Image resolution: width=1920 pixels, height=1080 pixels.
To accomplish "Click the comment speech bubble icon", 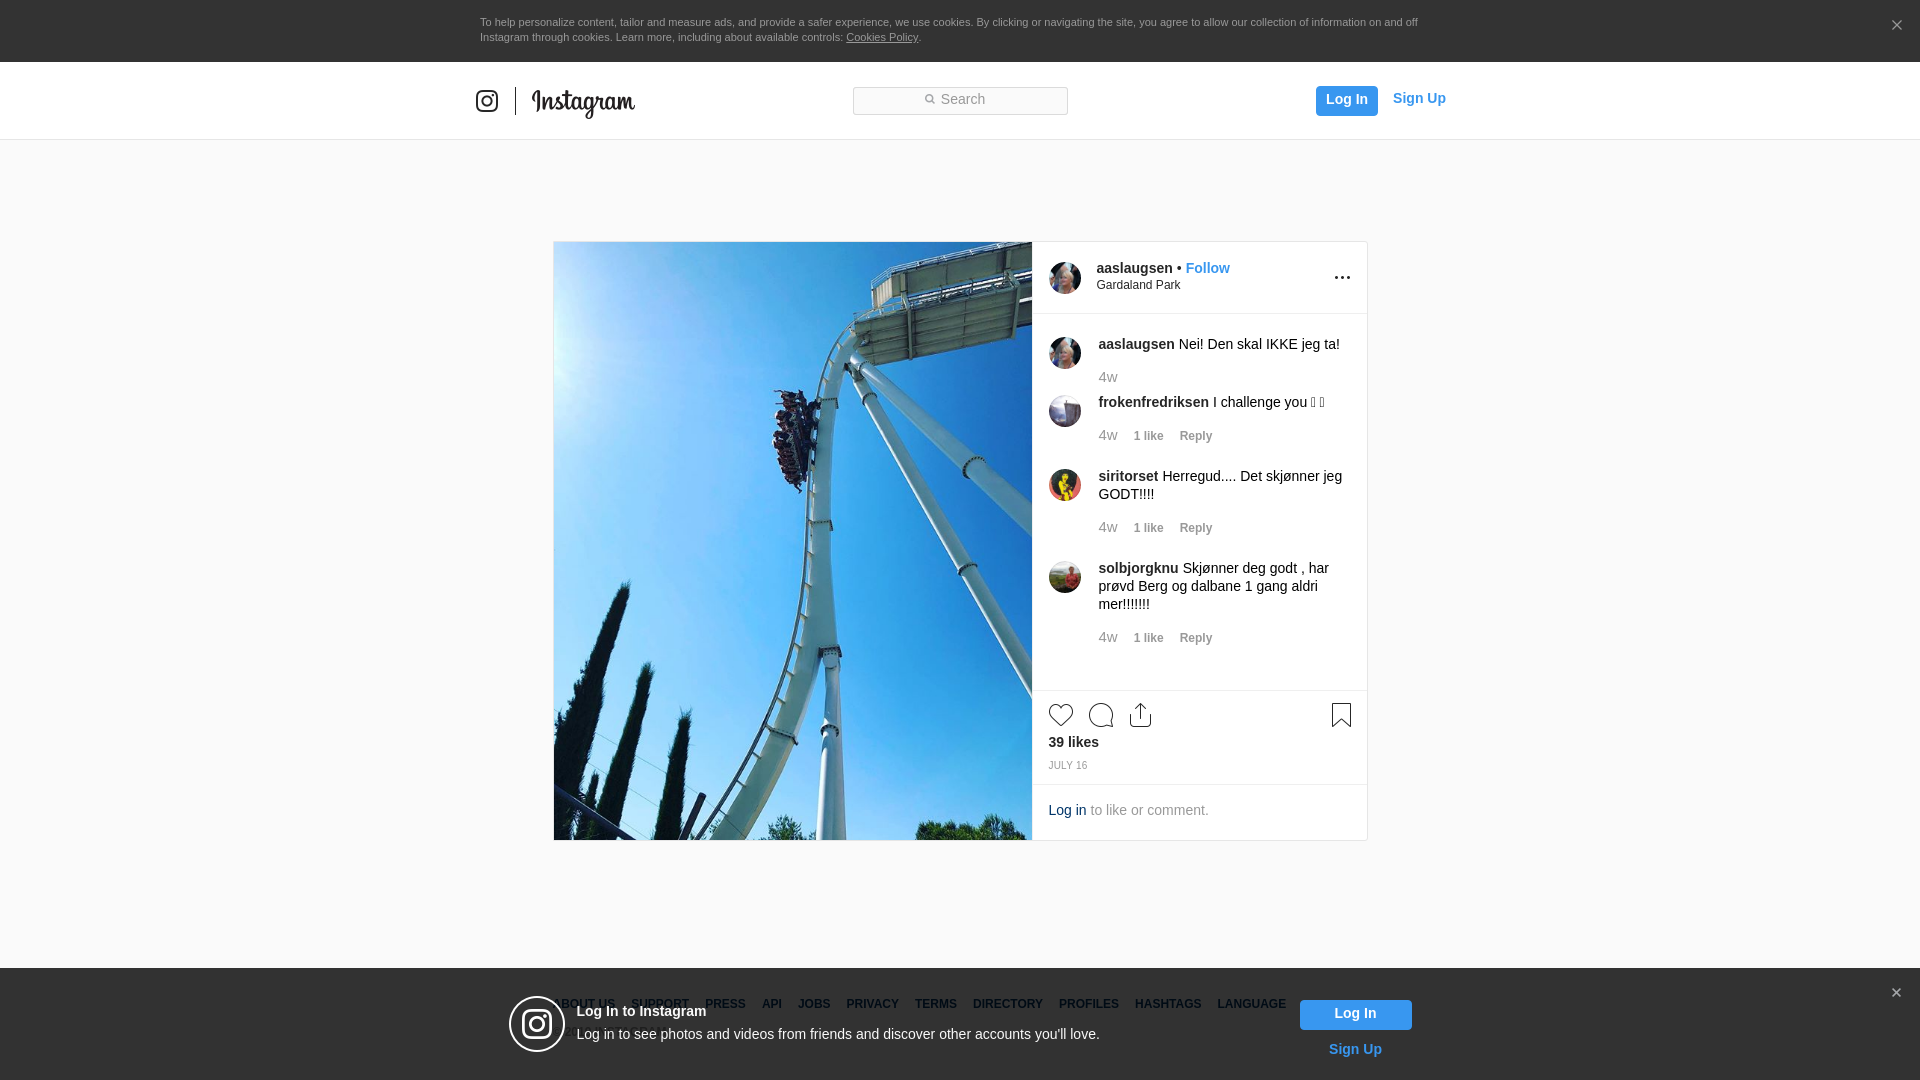I will (x=1101, y=715).
